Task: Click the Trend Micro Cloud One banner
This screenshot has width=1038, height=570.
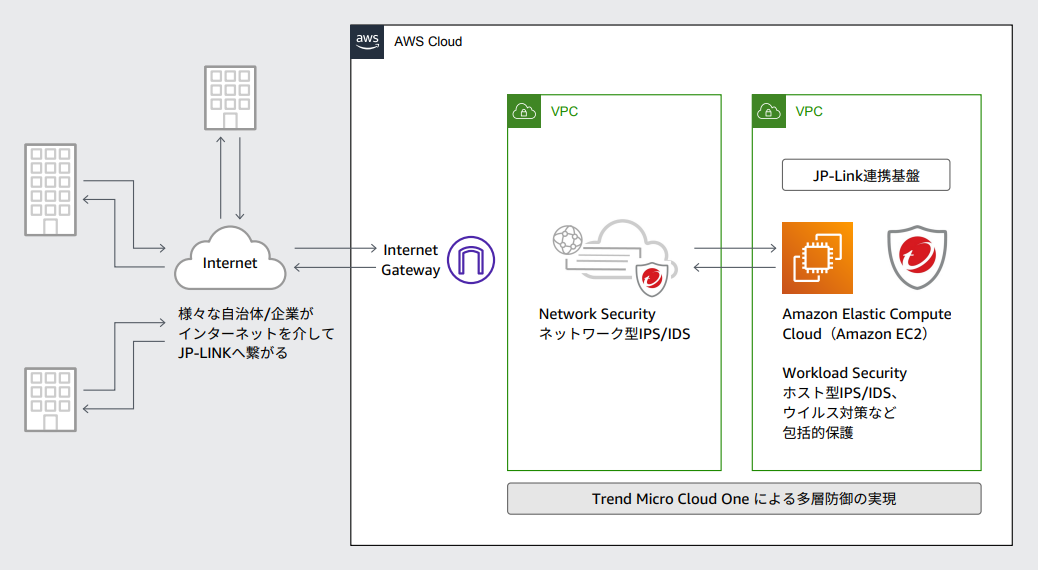Action: [744, 498]
